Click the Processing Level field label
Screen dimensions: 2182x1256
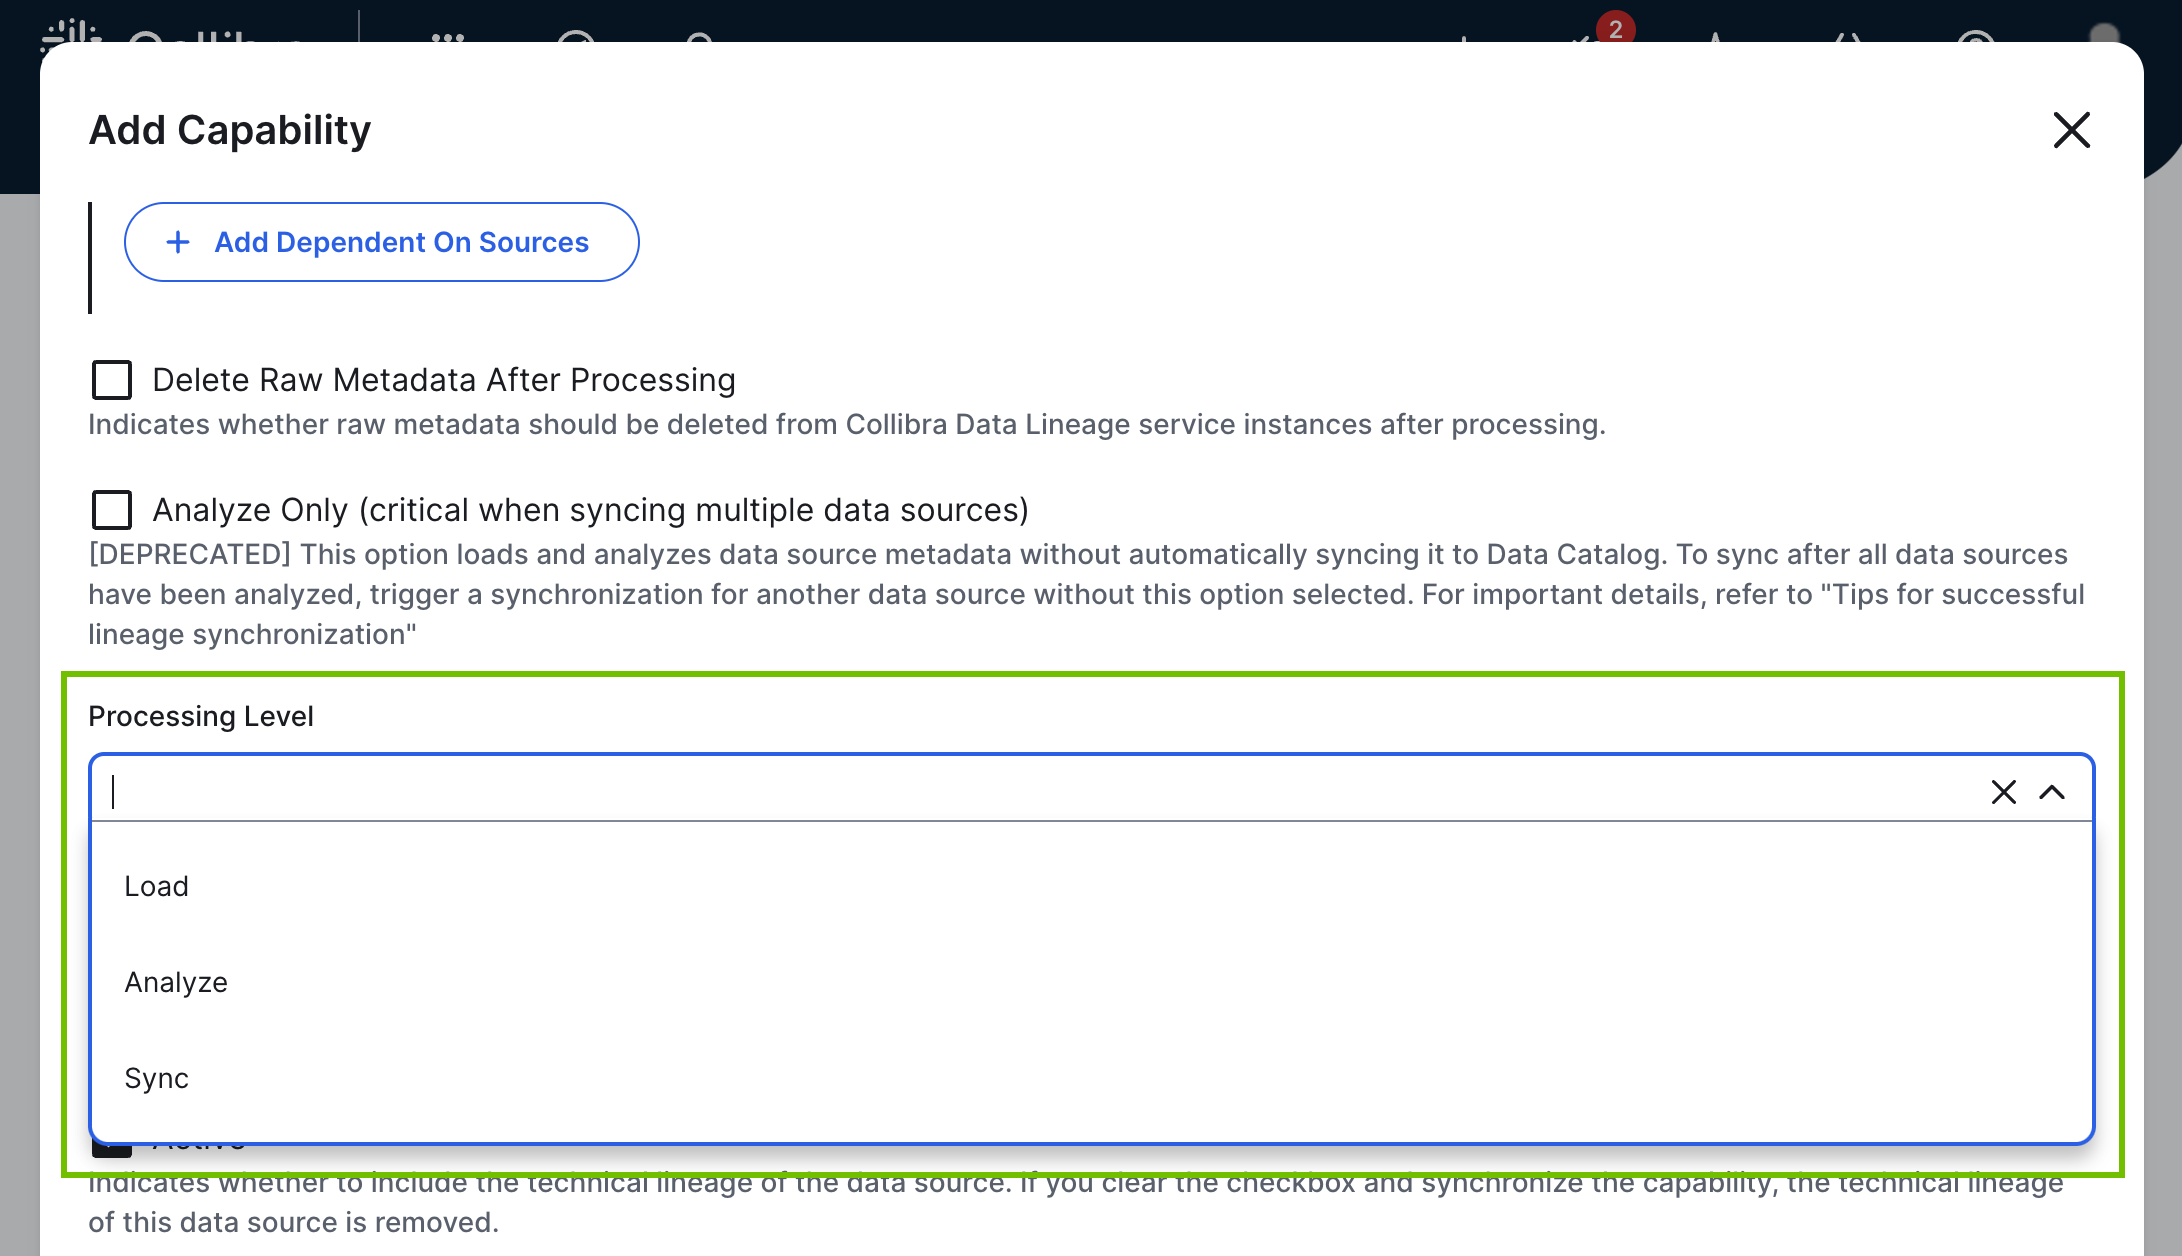click(201, 716)
